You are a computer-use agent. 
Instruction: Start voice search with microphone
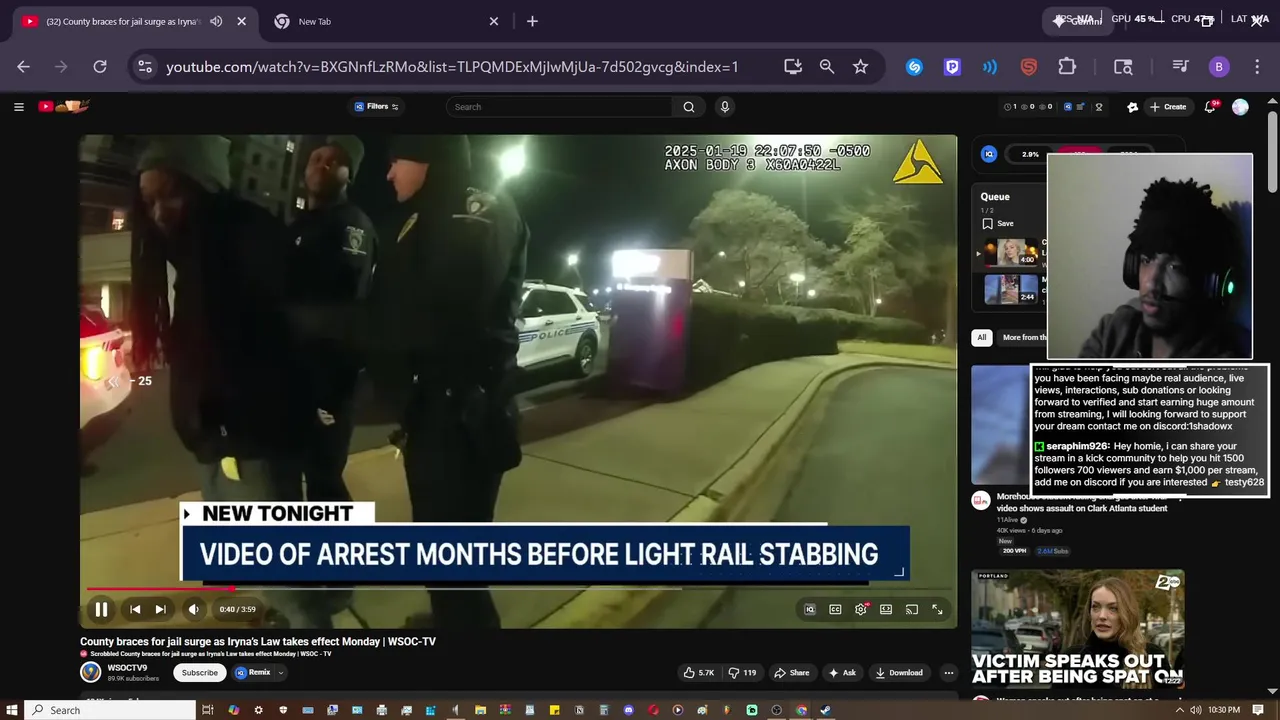[x=725, y=107]
